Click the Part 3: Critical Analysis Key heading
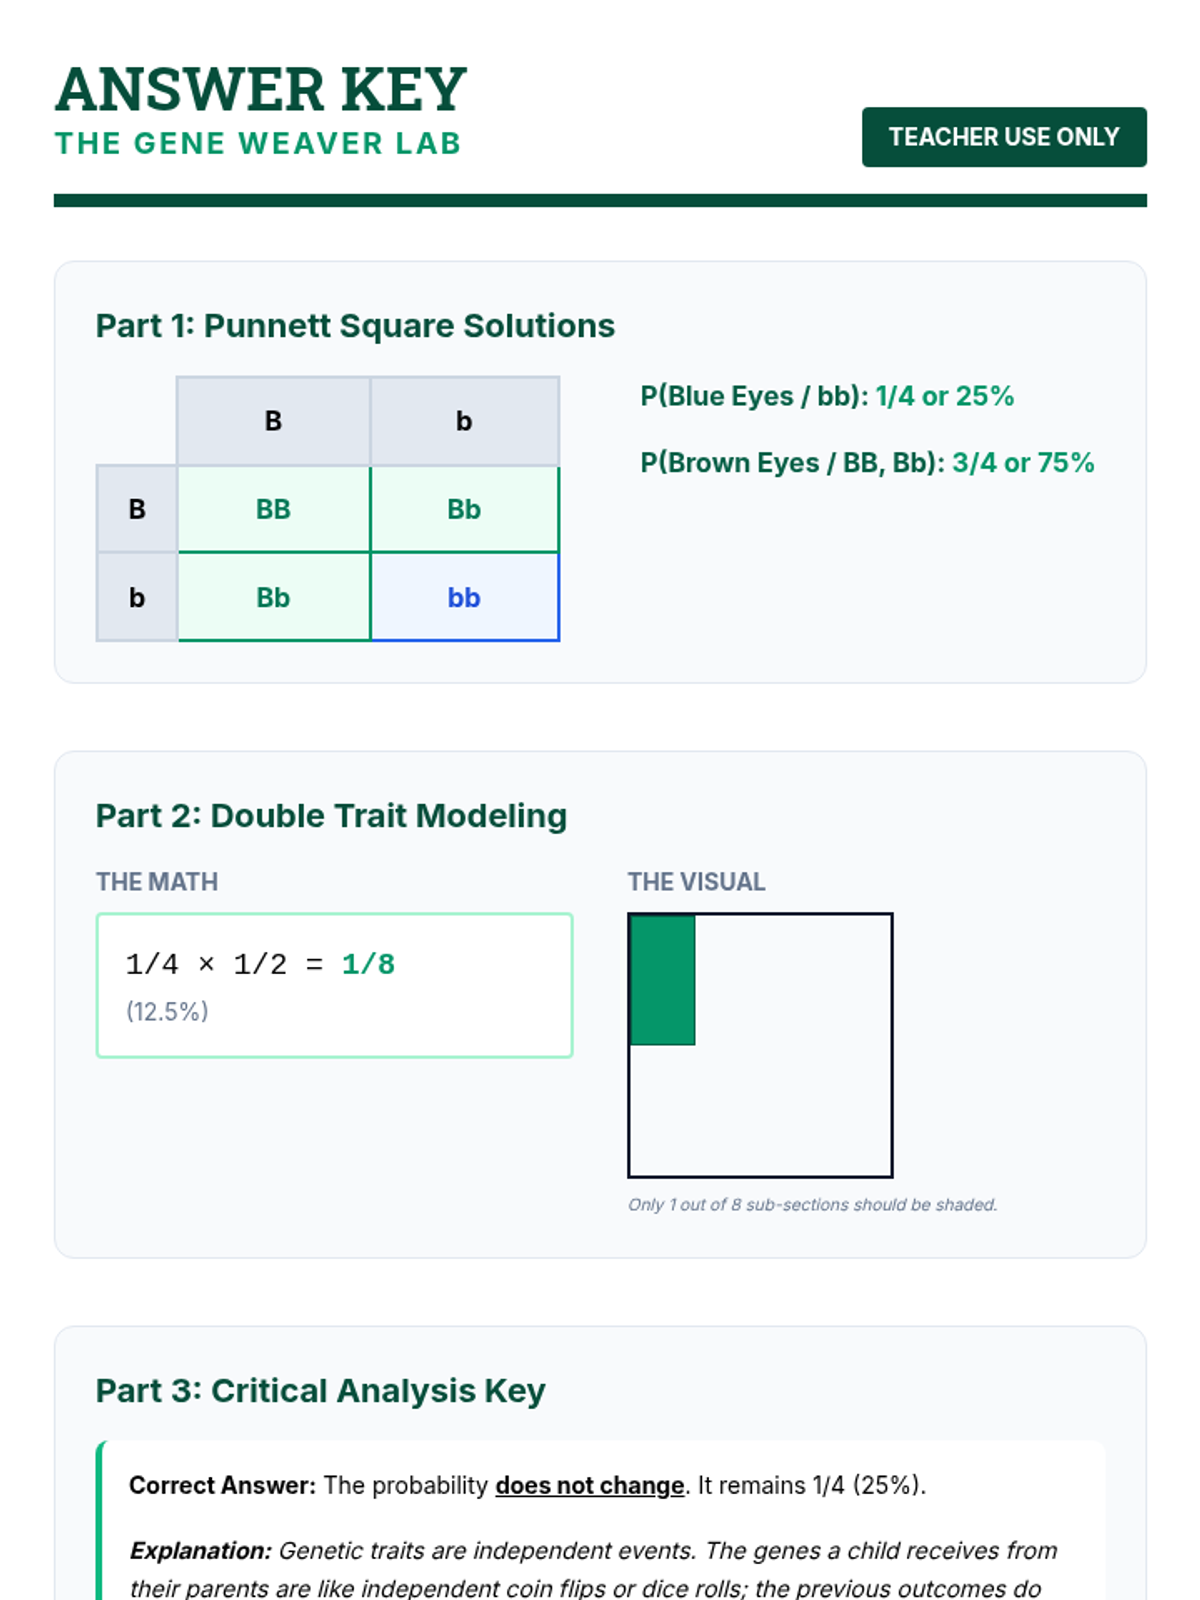 320,1391
